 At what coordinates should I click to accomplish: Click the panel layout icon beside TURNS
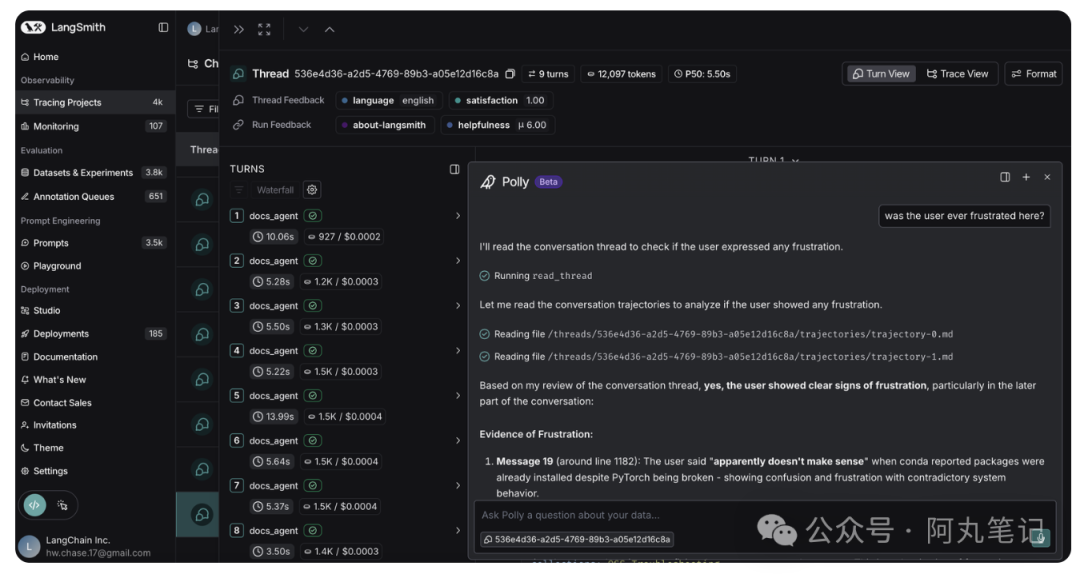[454, 169]
